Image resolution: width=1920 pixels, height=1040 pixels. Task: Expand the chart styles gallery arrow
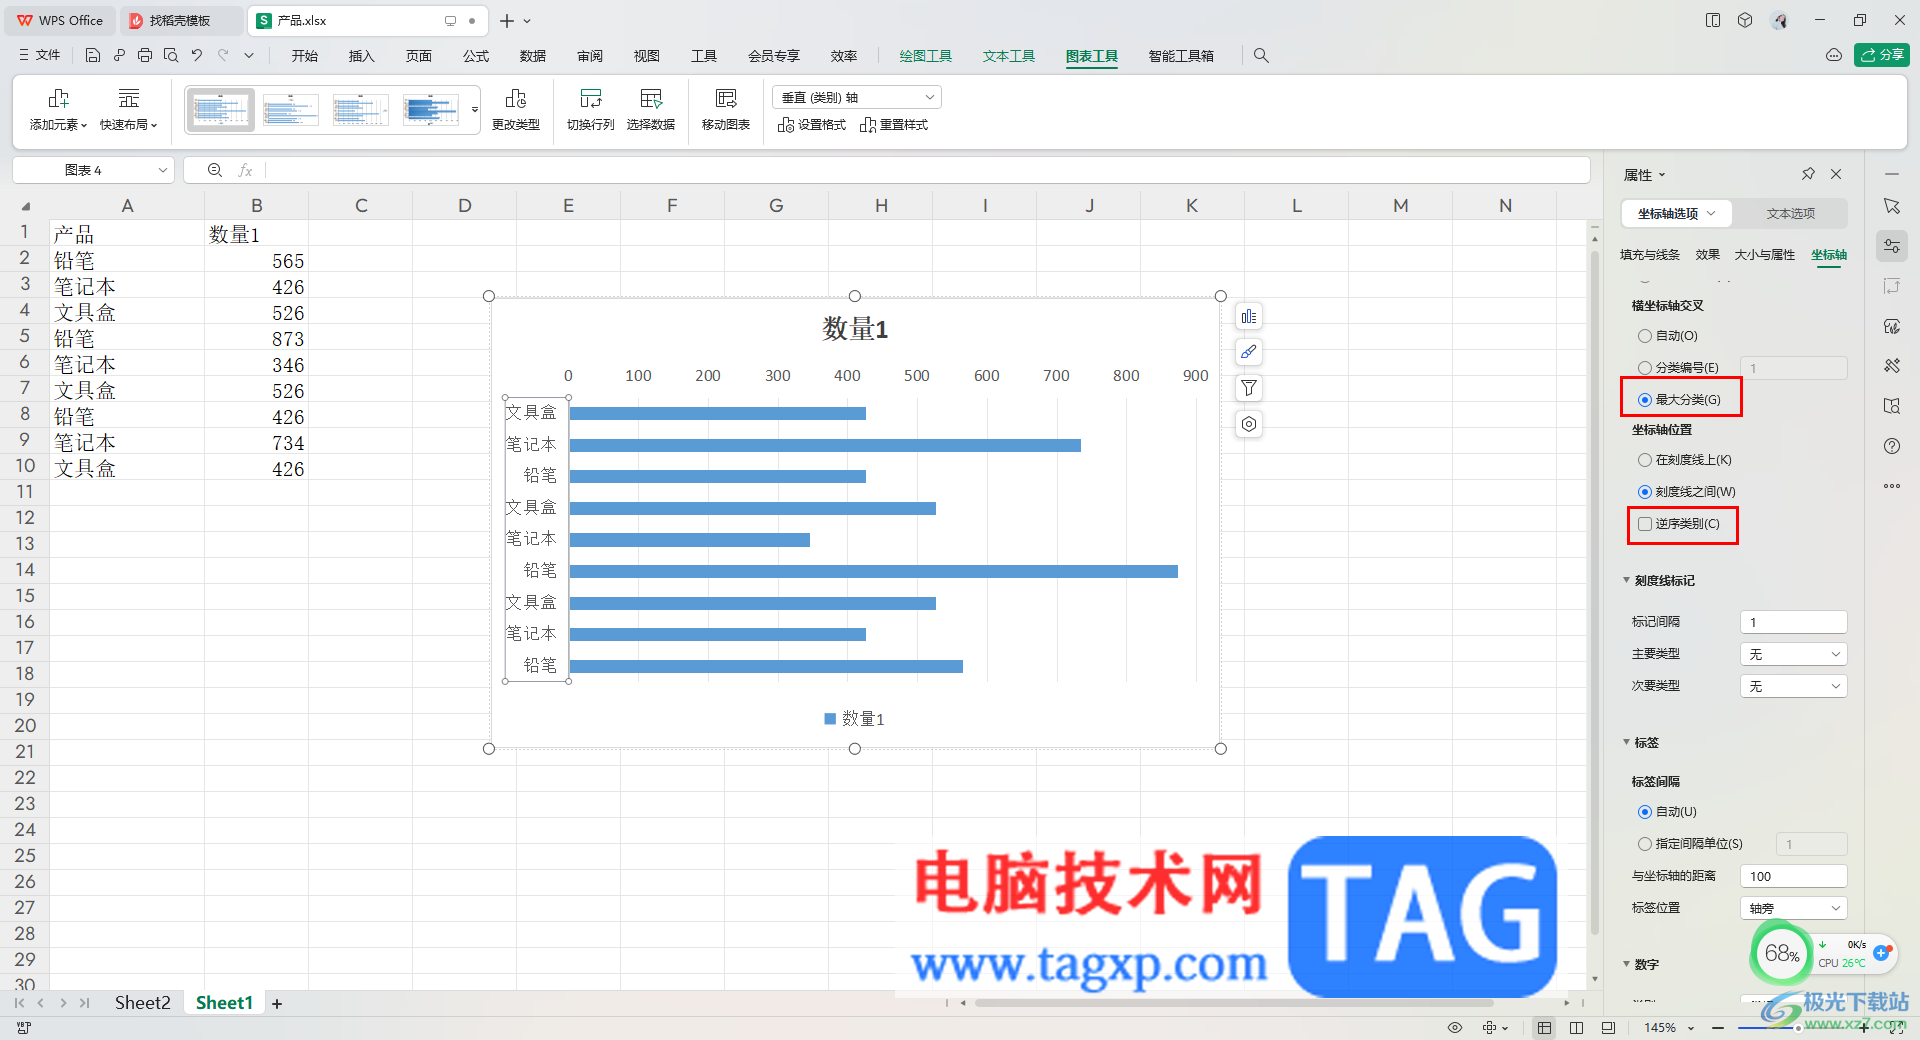(x=475, y=109)
